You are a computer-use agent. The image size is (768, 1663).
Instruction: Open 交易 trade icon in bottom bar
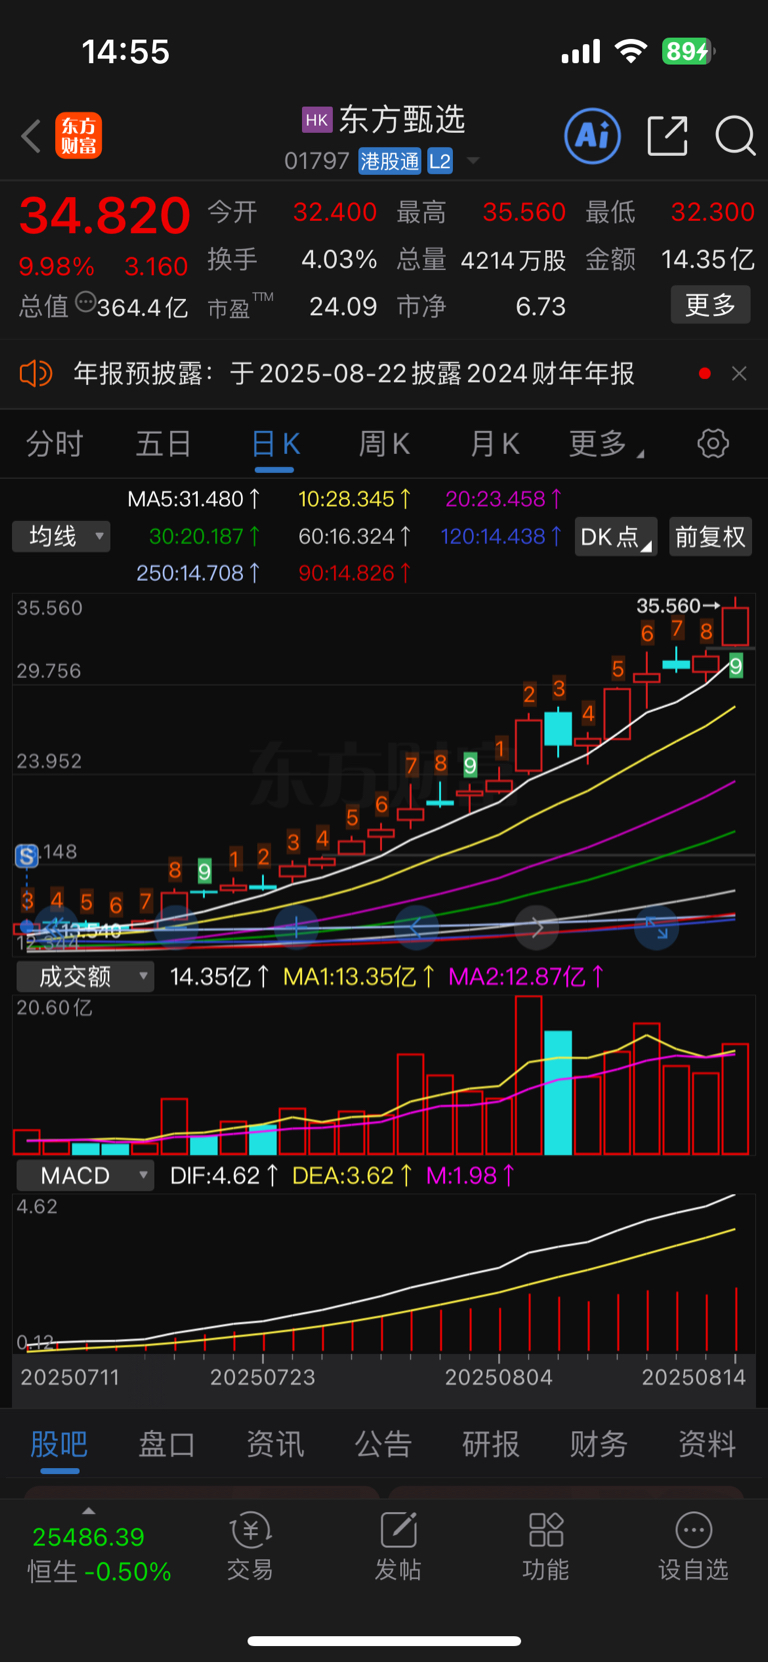tap(250, 1547)
